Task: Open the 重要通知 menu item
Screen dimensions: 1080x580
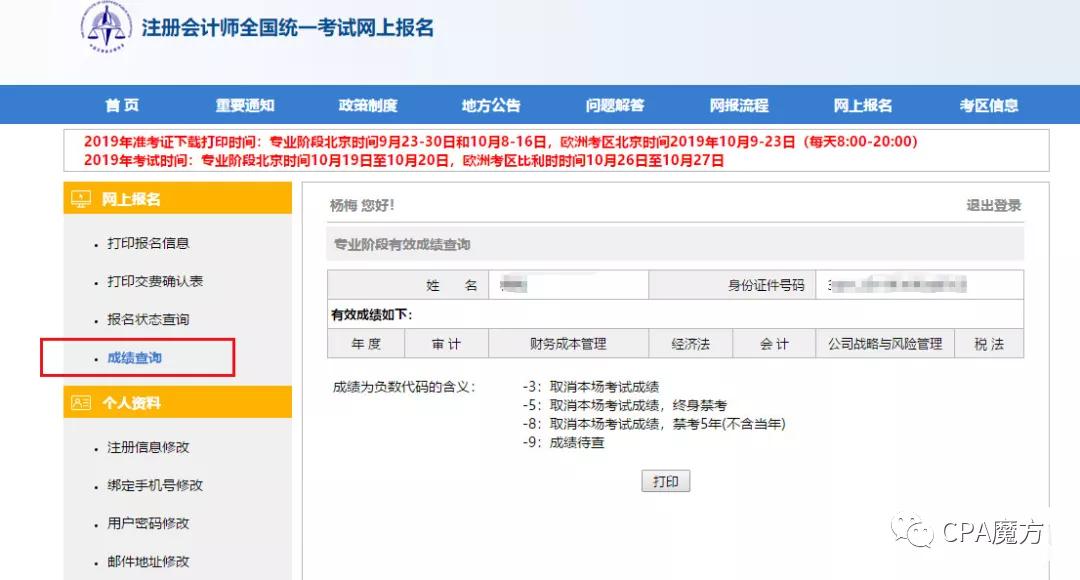Action: coord(245,105)
